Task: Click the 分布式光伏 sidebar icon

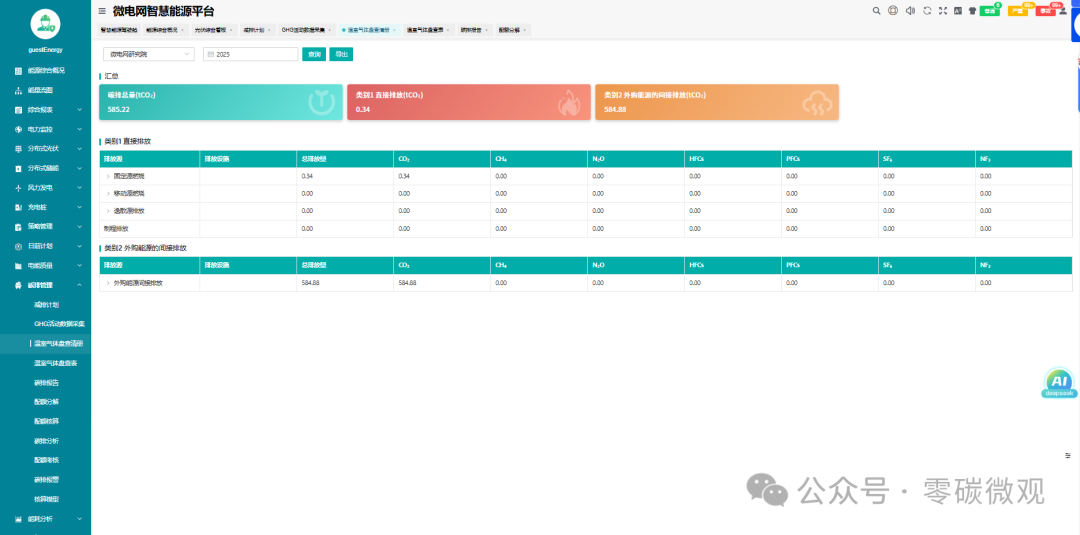Action: (19, 148)
